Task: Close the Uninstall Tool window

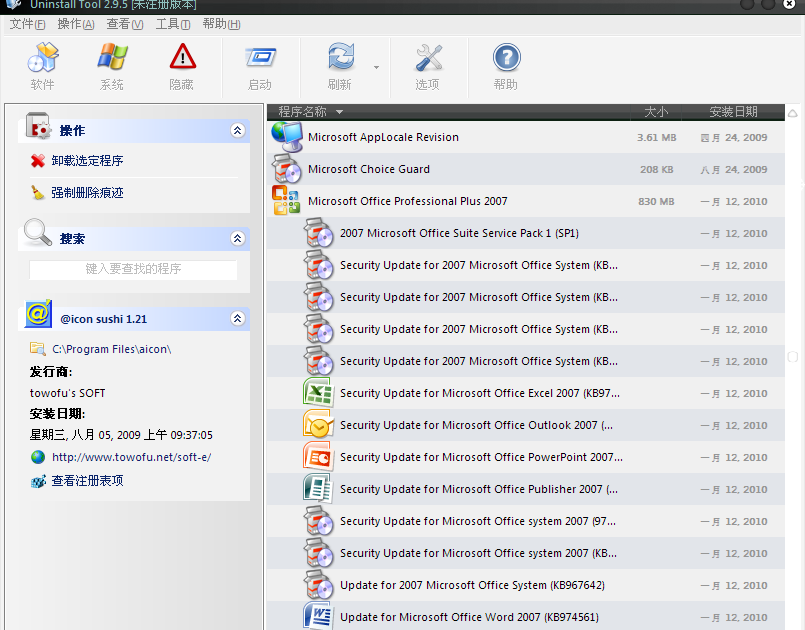Action: pyautogui.click(x=790, y=4)
